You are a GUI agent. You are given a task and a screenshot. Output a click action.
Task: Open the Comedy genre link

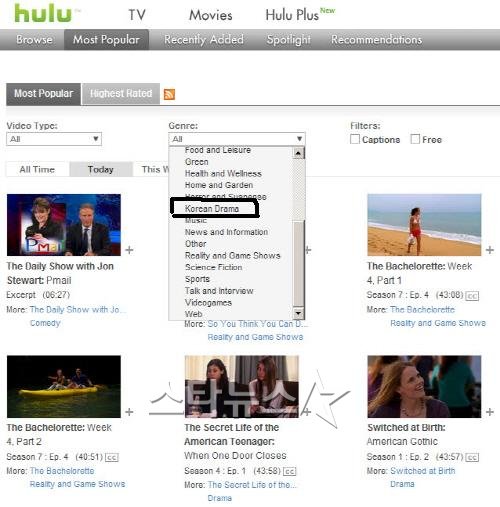pyautogui.click(x=45, y=323)
